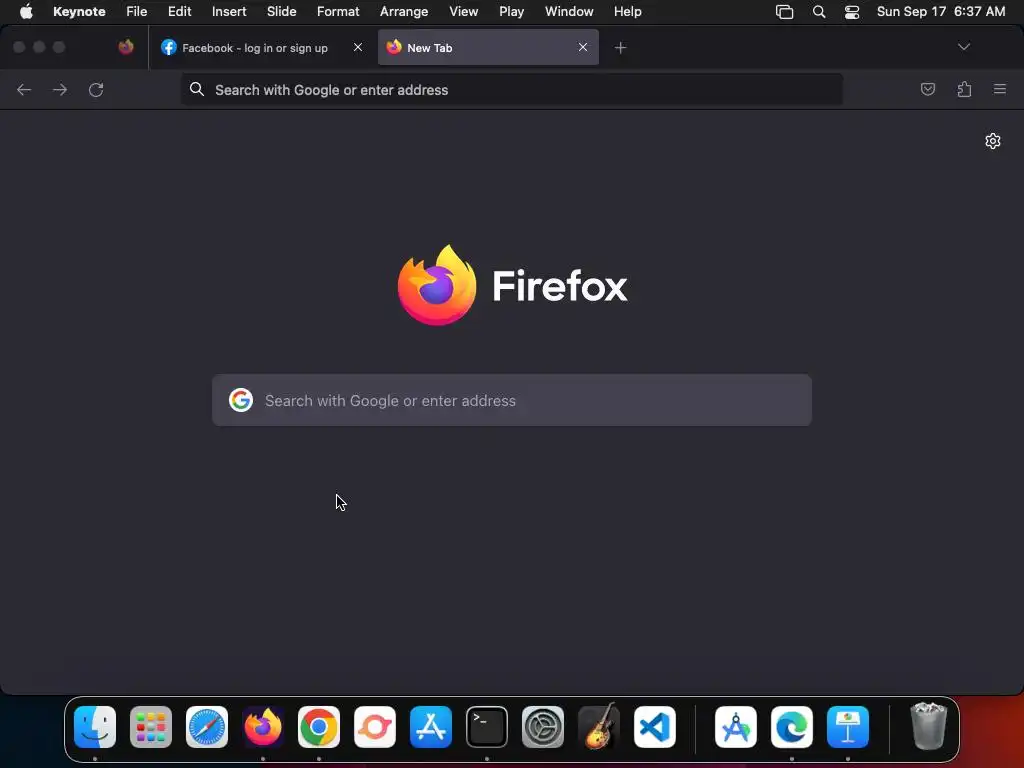The width and height of the screenshot is (1024, 768).
Task: Open Visual Studio Code from the dock
Action: [x=655, y=727]
